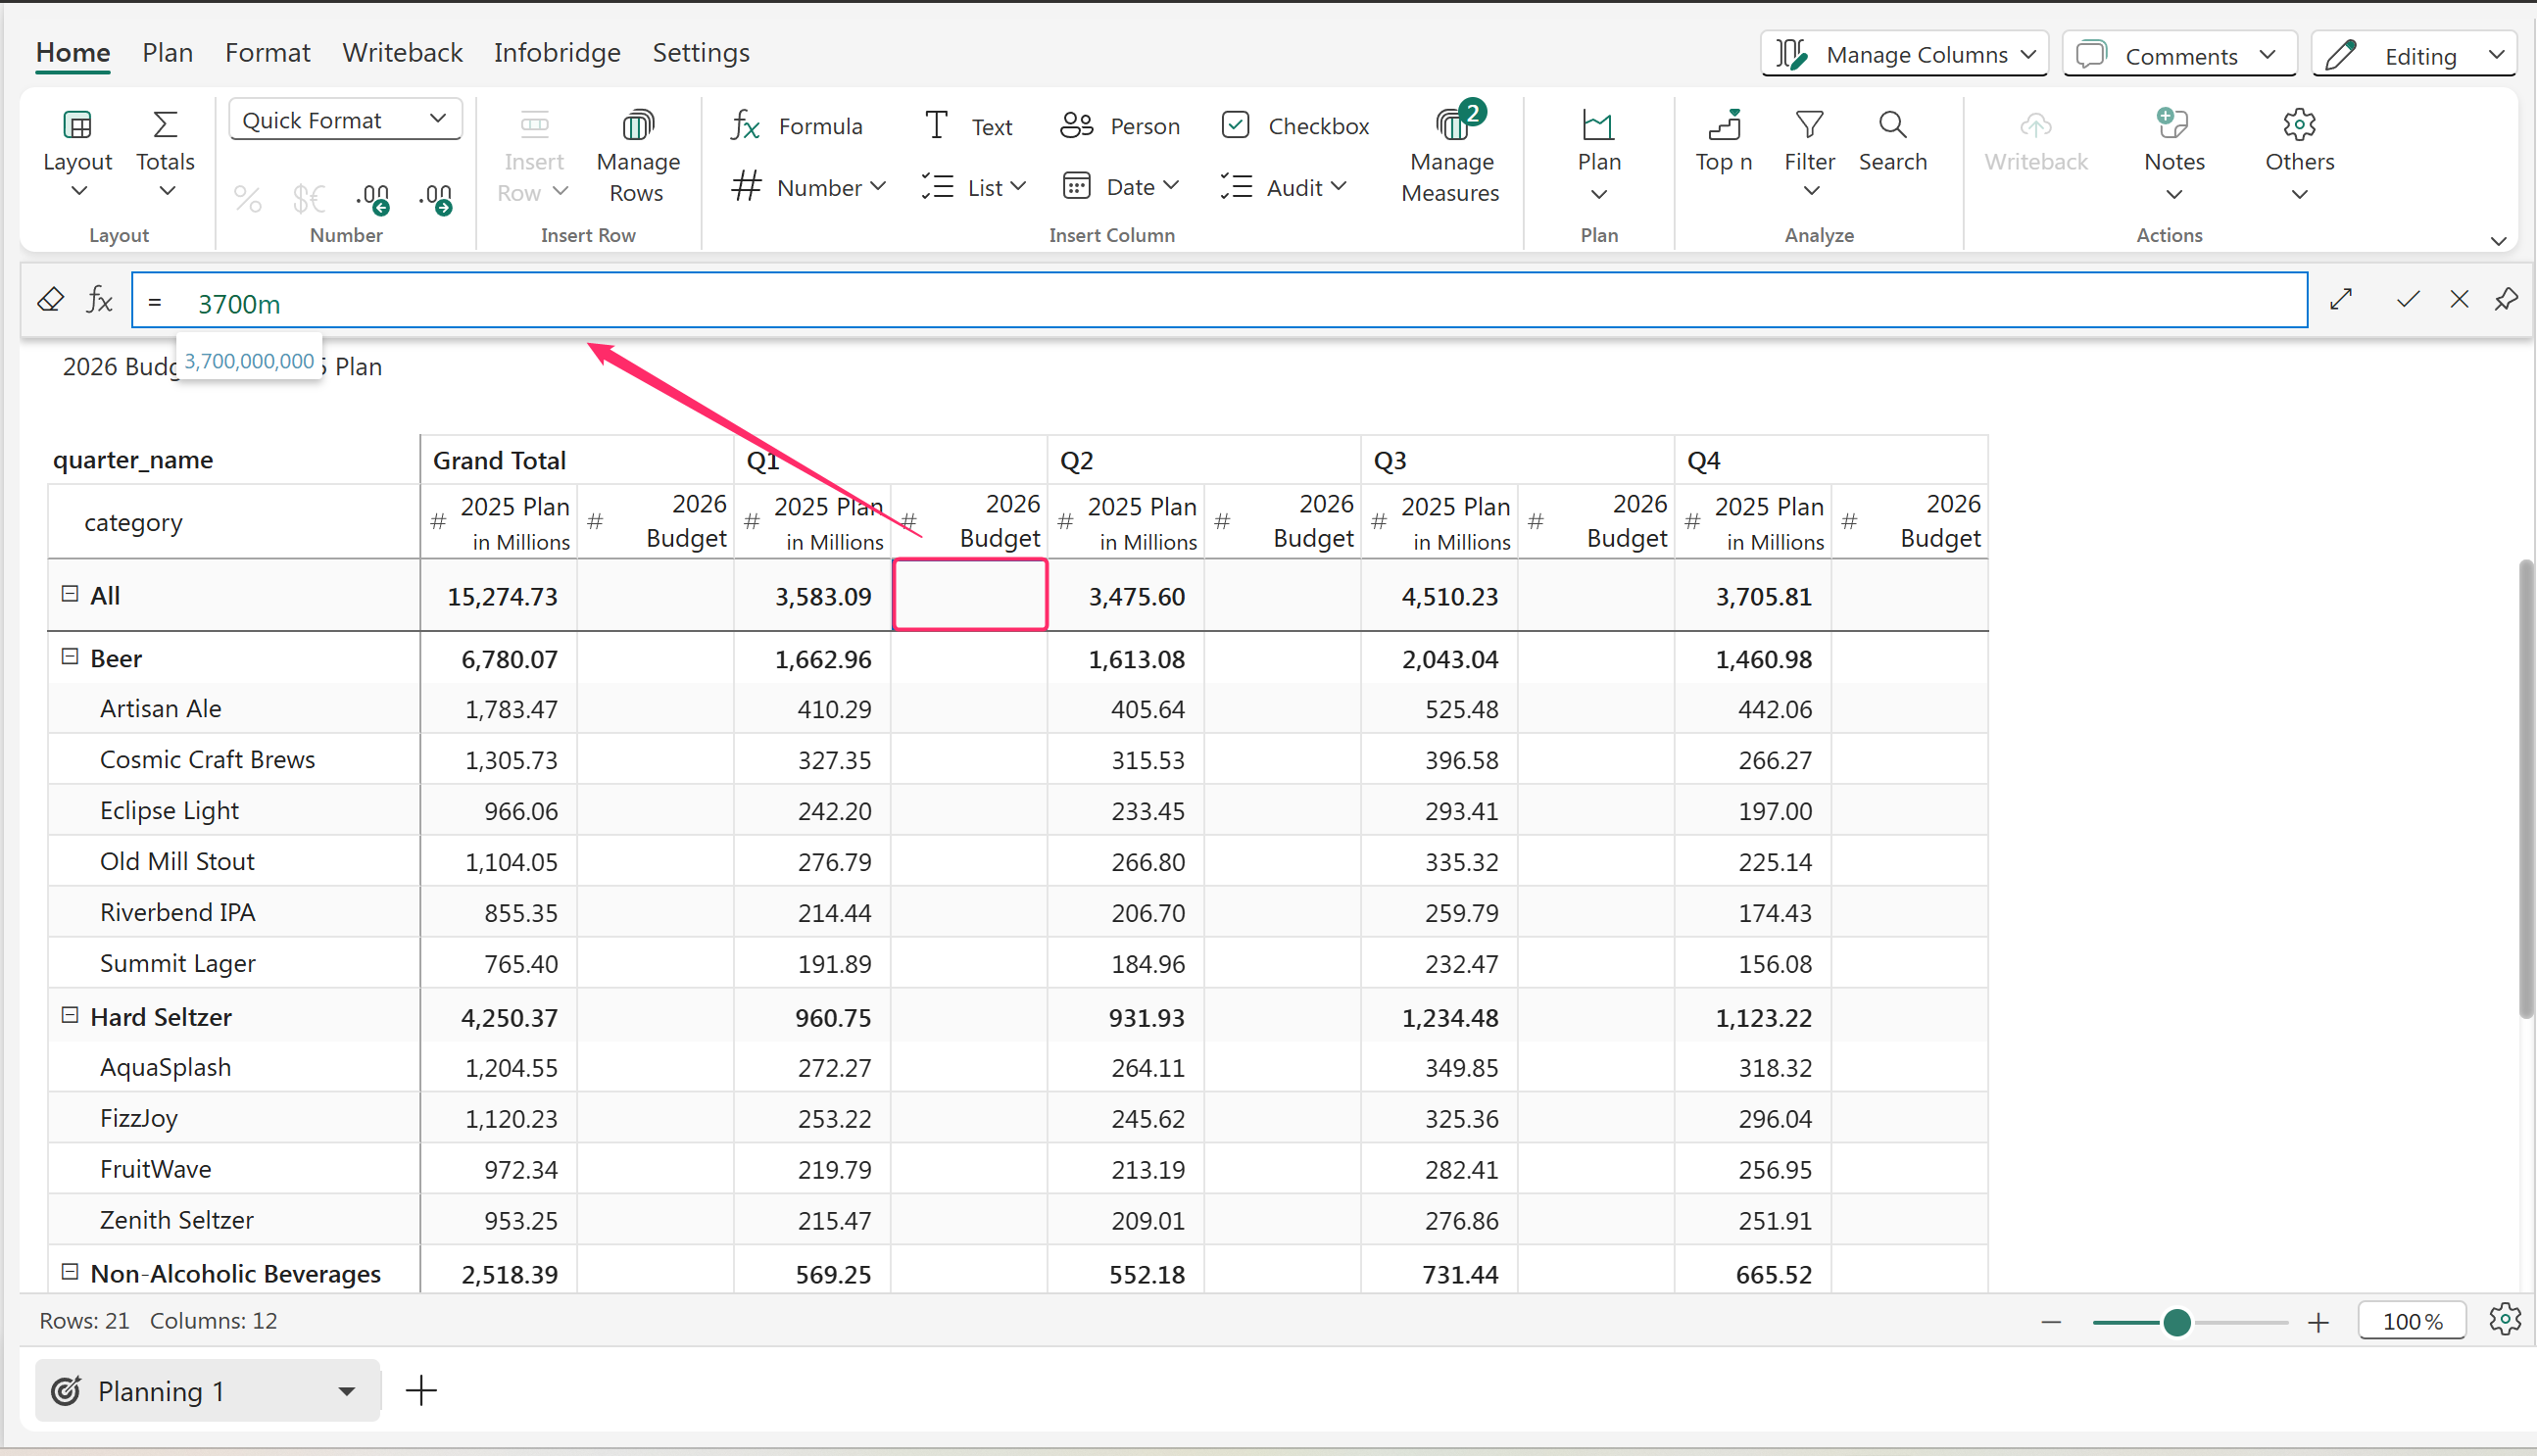Expand the Planning 1 sheet selector

tap(346, 1391)
